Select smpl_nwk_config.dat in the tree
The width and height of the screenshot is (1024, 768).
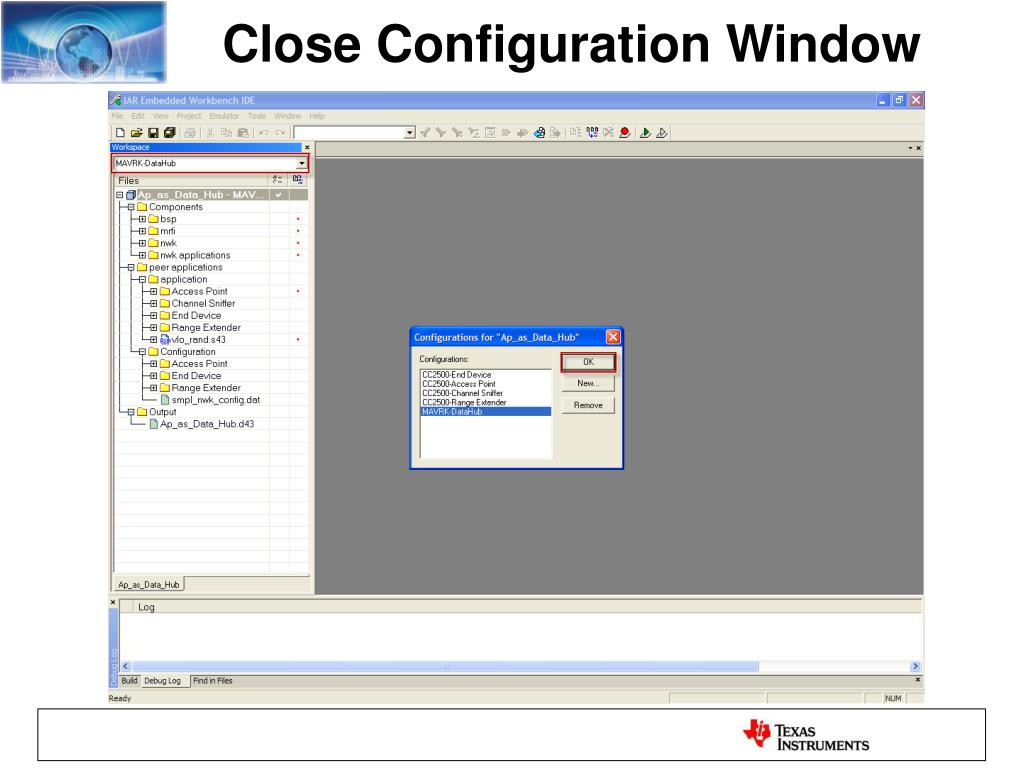point(216,400)
